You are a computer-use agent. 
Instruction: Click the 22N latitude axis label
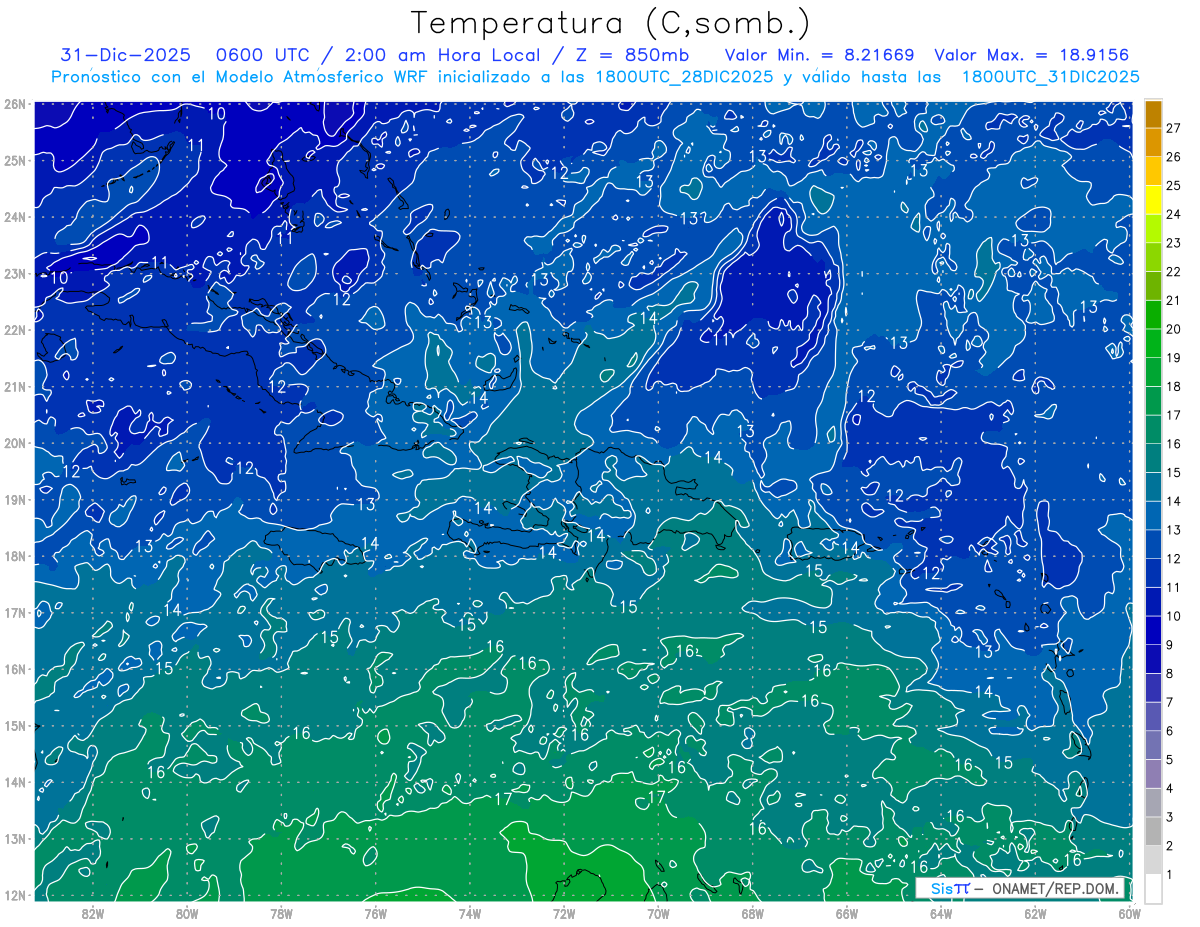click(x=14, y=330)
